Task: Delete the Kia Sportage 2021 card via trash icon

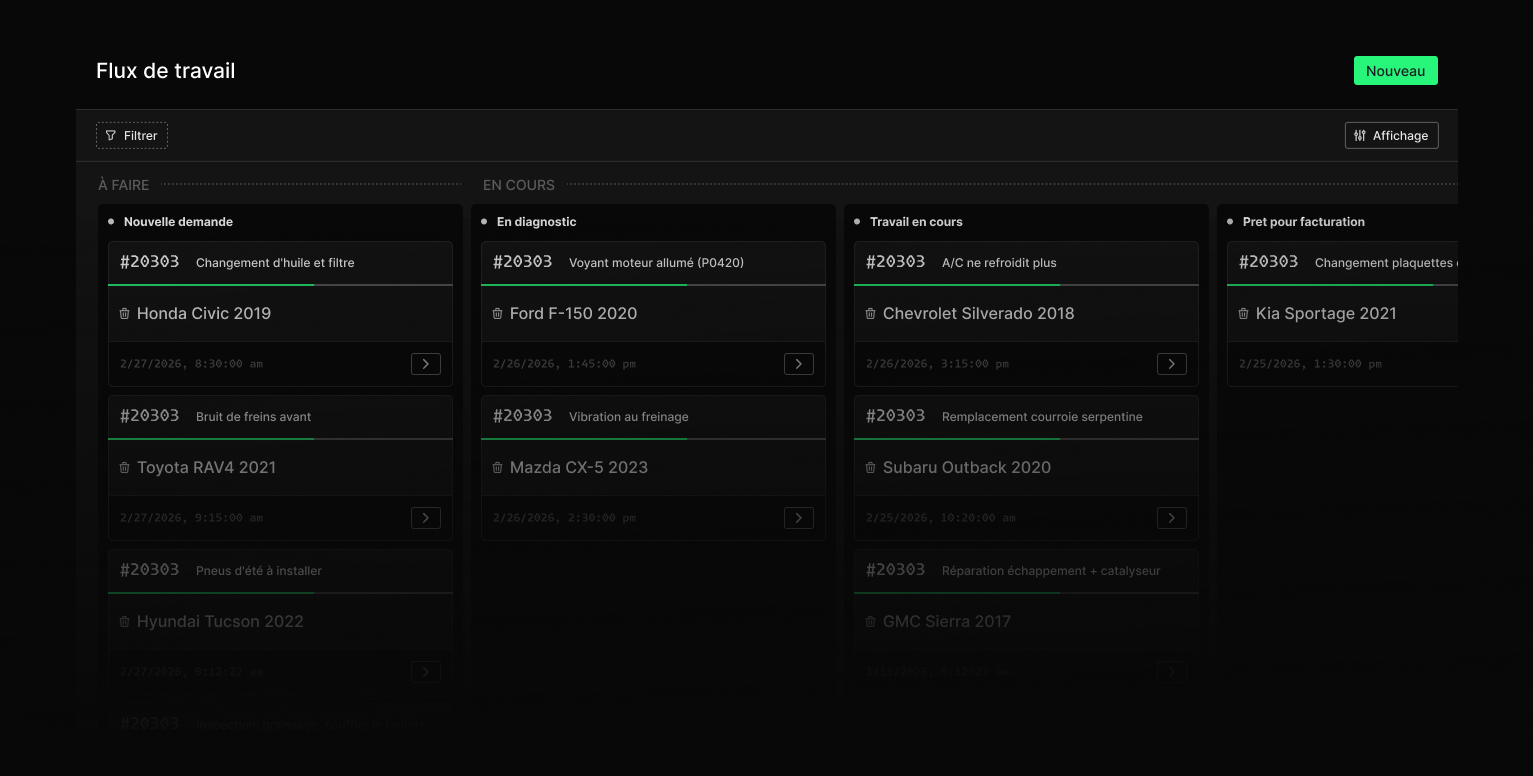Action: tap(1244, 314)
